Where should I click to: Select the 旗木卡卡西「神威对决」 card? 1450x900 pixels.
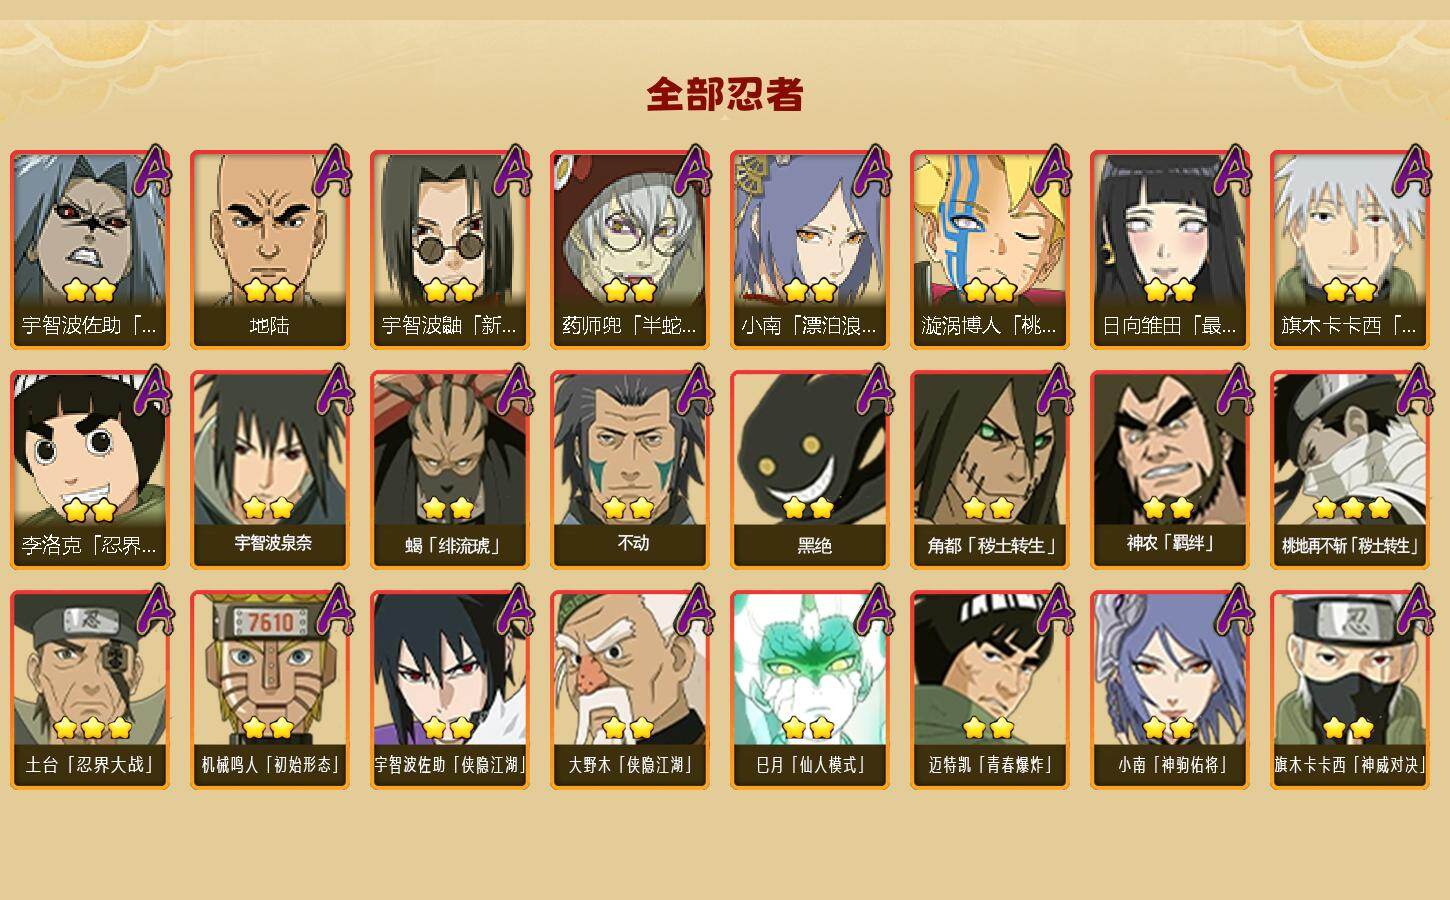[x=1350, y=690]
